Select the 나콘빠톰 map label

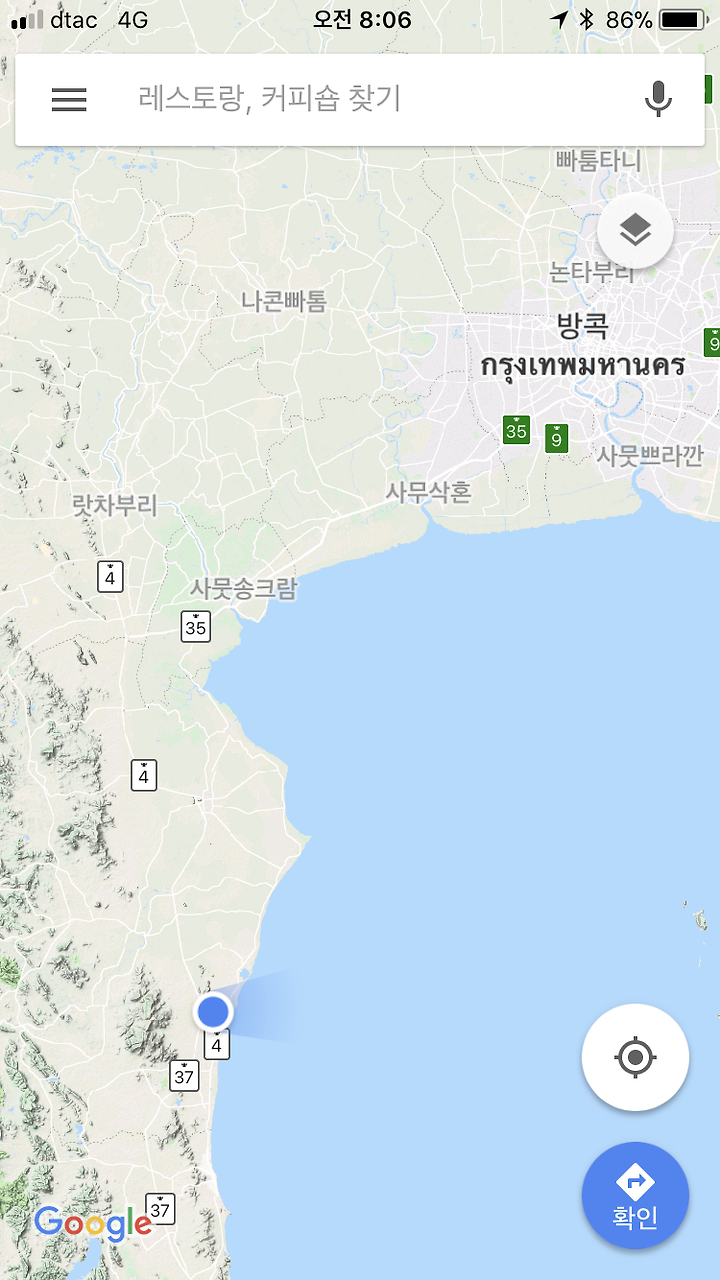pos(284,301)
